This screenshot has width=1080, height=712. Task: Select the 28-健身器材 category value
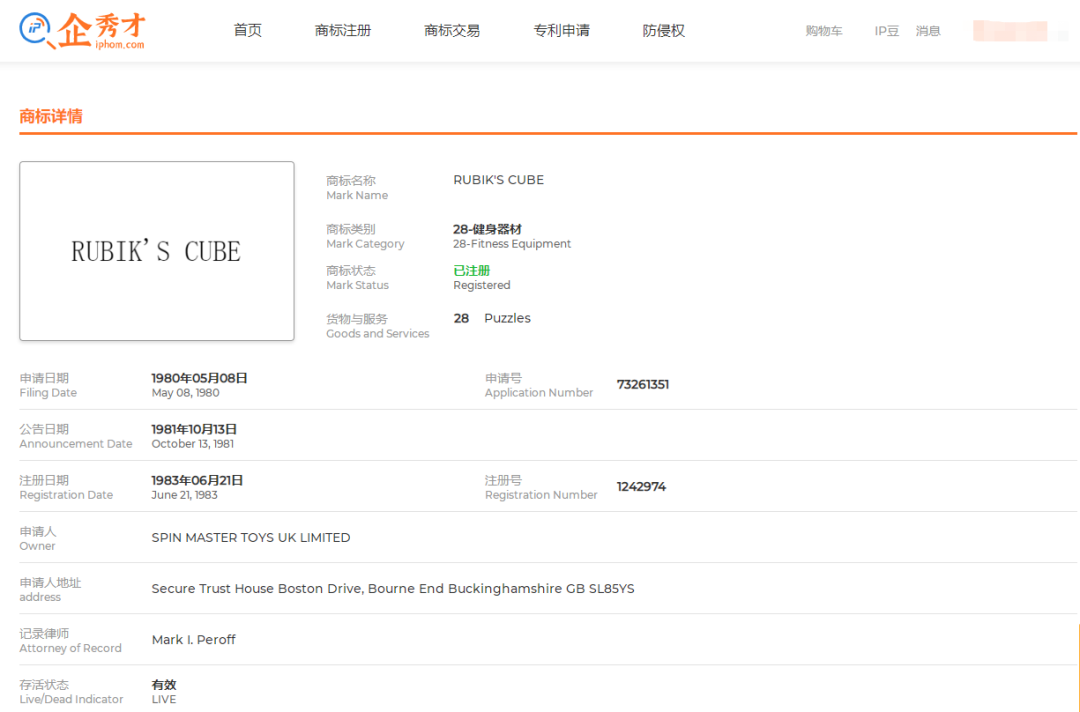click(x=487, y=229)
